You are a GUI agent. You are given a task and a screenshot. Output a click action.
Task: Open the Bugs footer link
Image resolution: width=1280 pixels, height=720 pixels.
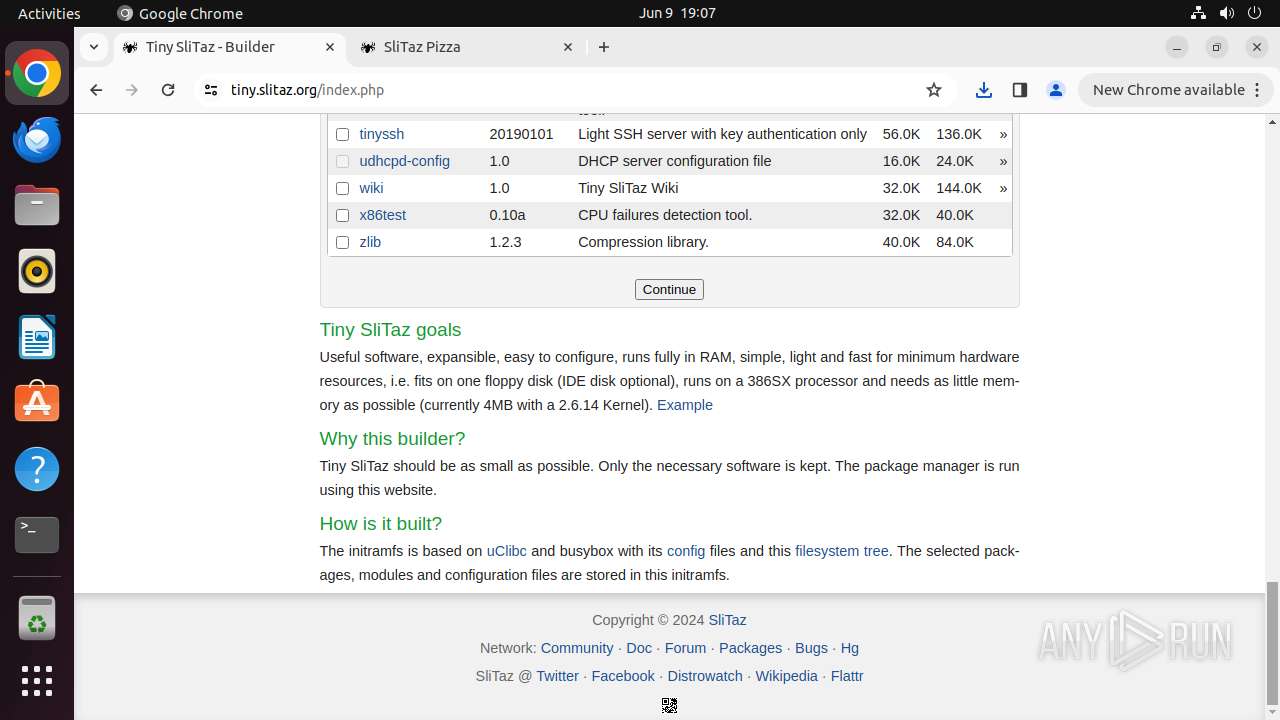coord(811,648)
